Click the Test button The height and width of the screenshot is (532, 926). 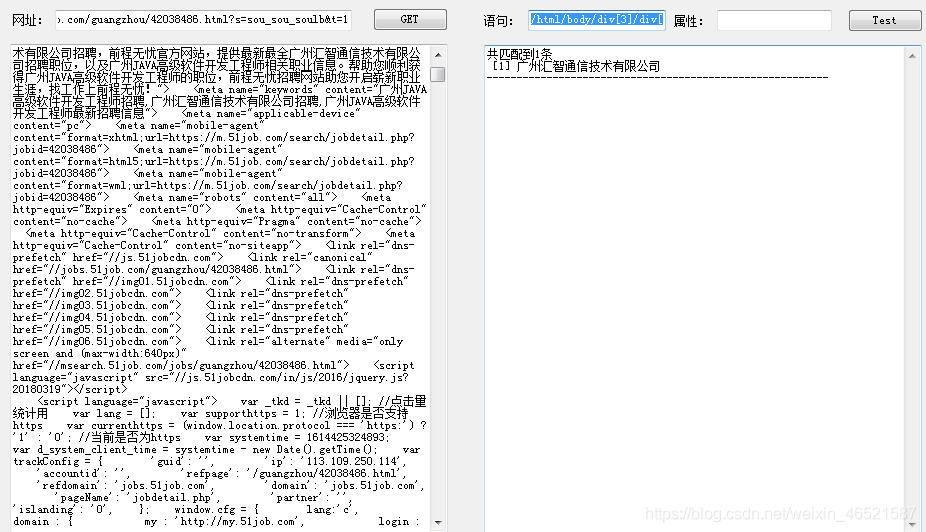[x=884, y=20]
